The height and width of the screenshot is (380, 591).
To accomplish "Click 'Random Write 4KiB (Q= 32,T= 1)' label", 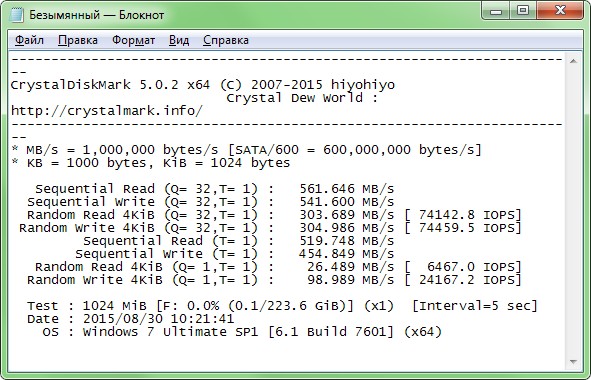I will 139,228.
